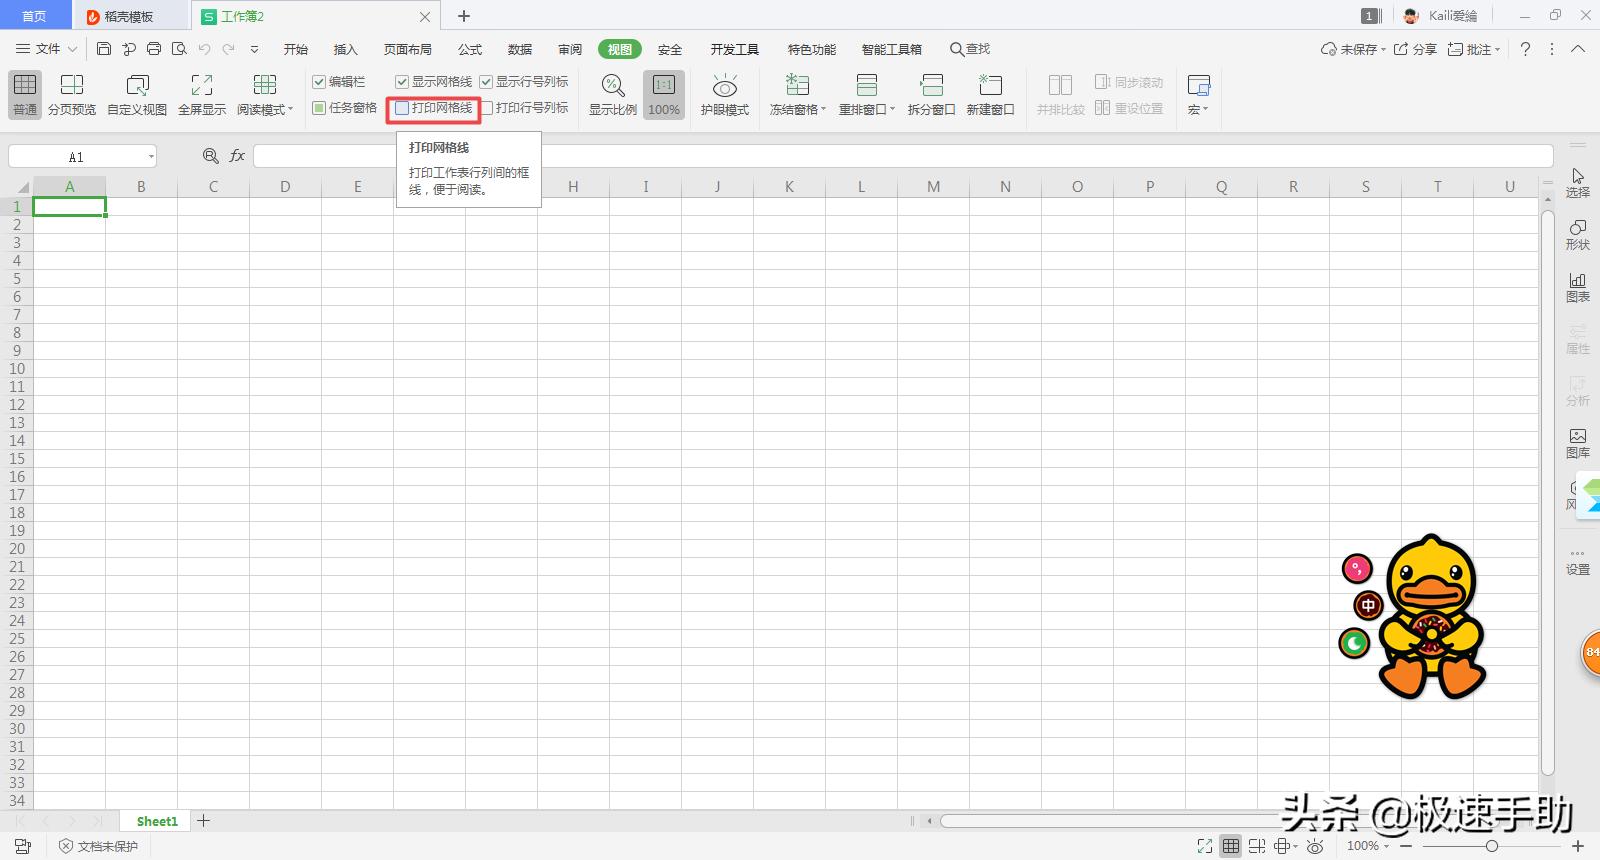Expand the 批注 comments dropdown arrow
This screenshot has height=860, width=1600.
point(1497,49)
